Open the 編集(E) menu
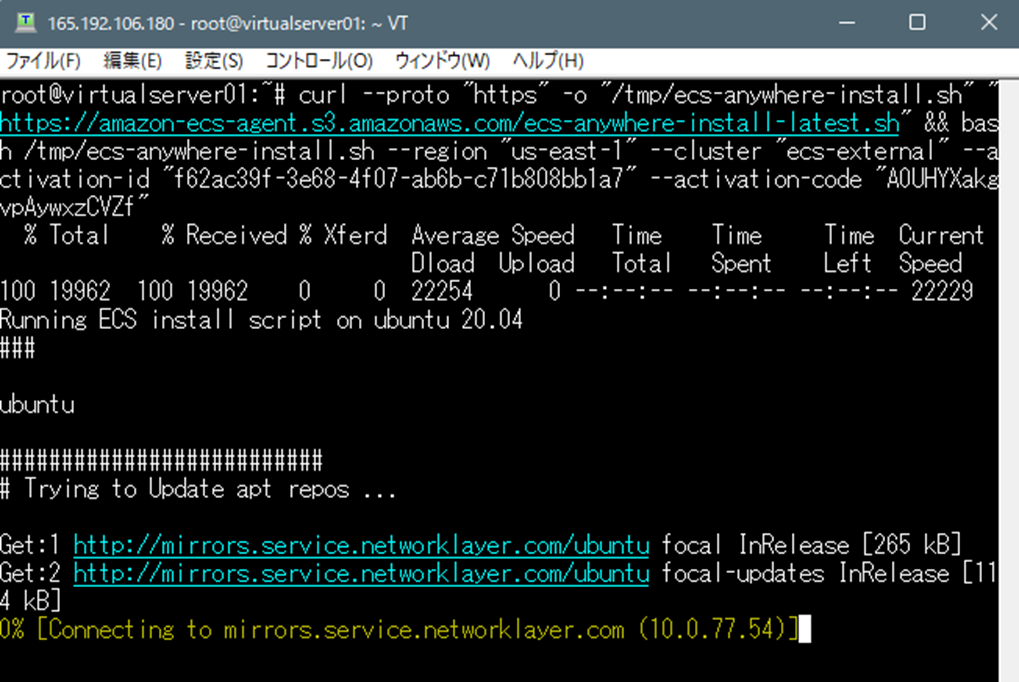This screenshot has width=1019, height=682. click(133, 61)
